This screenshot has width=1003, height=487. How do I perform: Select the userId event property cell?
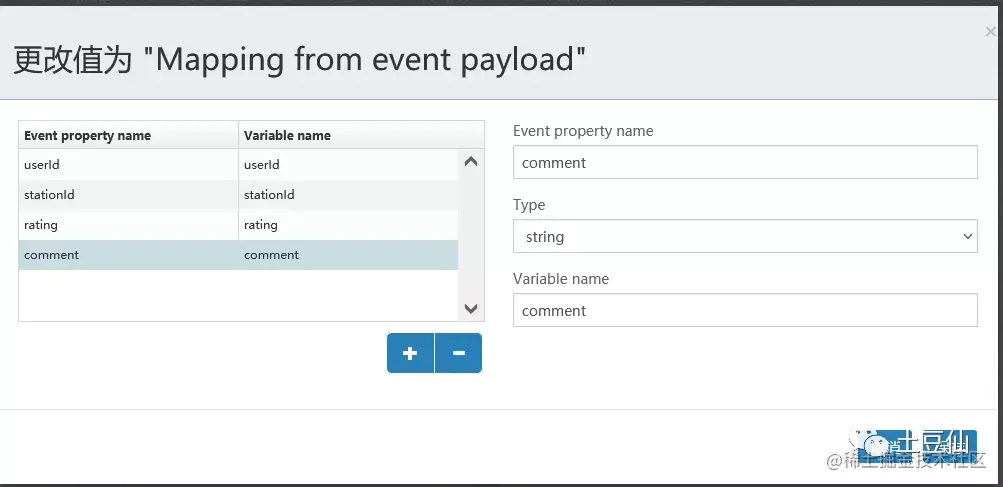(x=129, y=164)
